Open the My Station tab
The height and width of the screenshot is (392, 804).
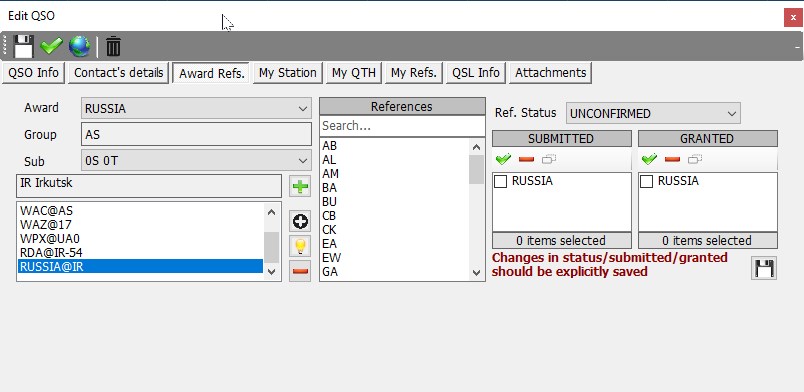[288, 73]
